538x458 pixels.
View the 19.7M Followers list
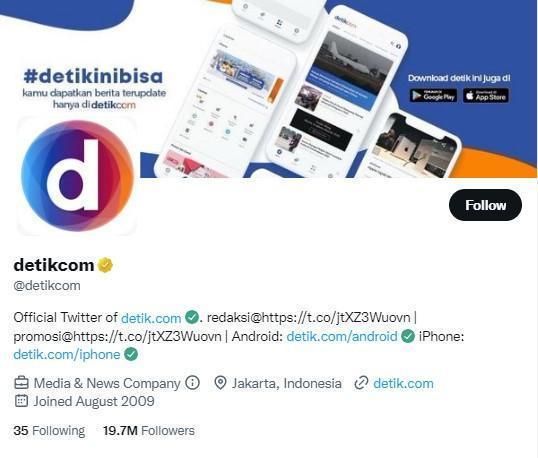coord(149,431)
